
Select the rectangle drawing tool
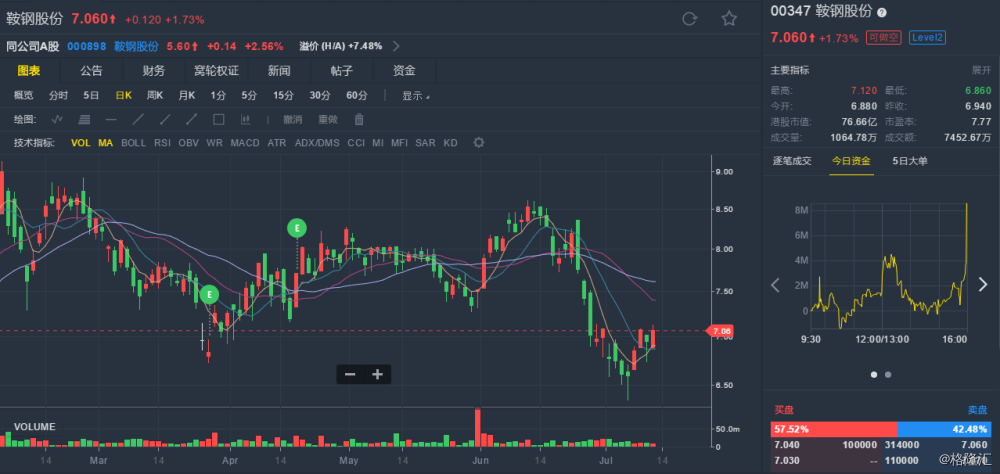click(218, 119)
